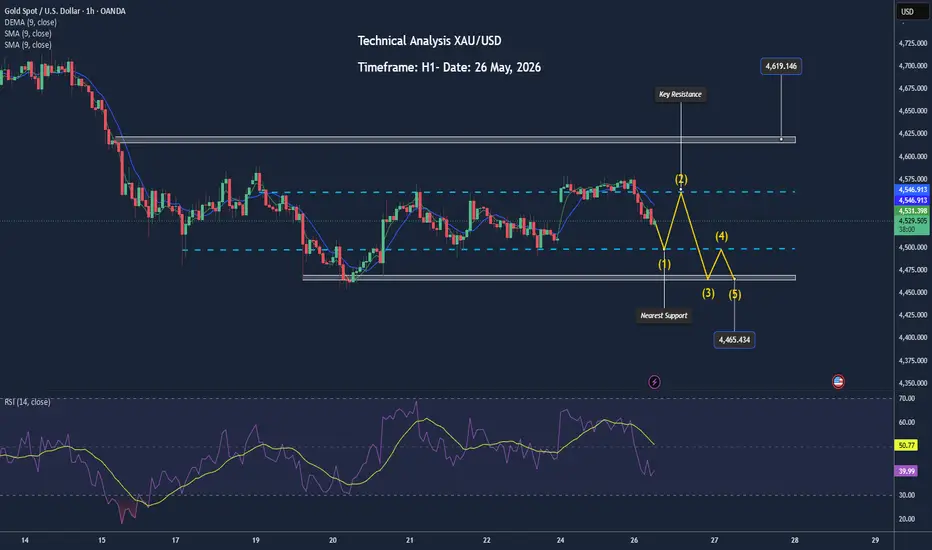The width and height of the screenshot is (932, 550).
Task: Click the 4,700.000 price axis label
Action: [912, 65]
